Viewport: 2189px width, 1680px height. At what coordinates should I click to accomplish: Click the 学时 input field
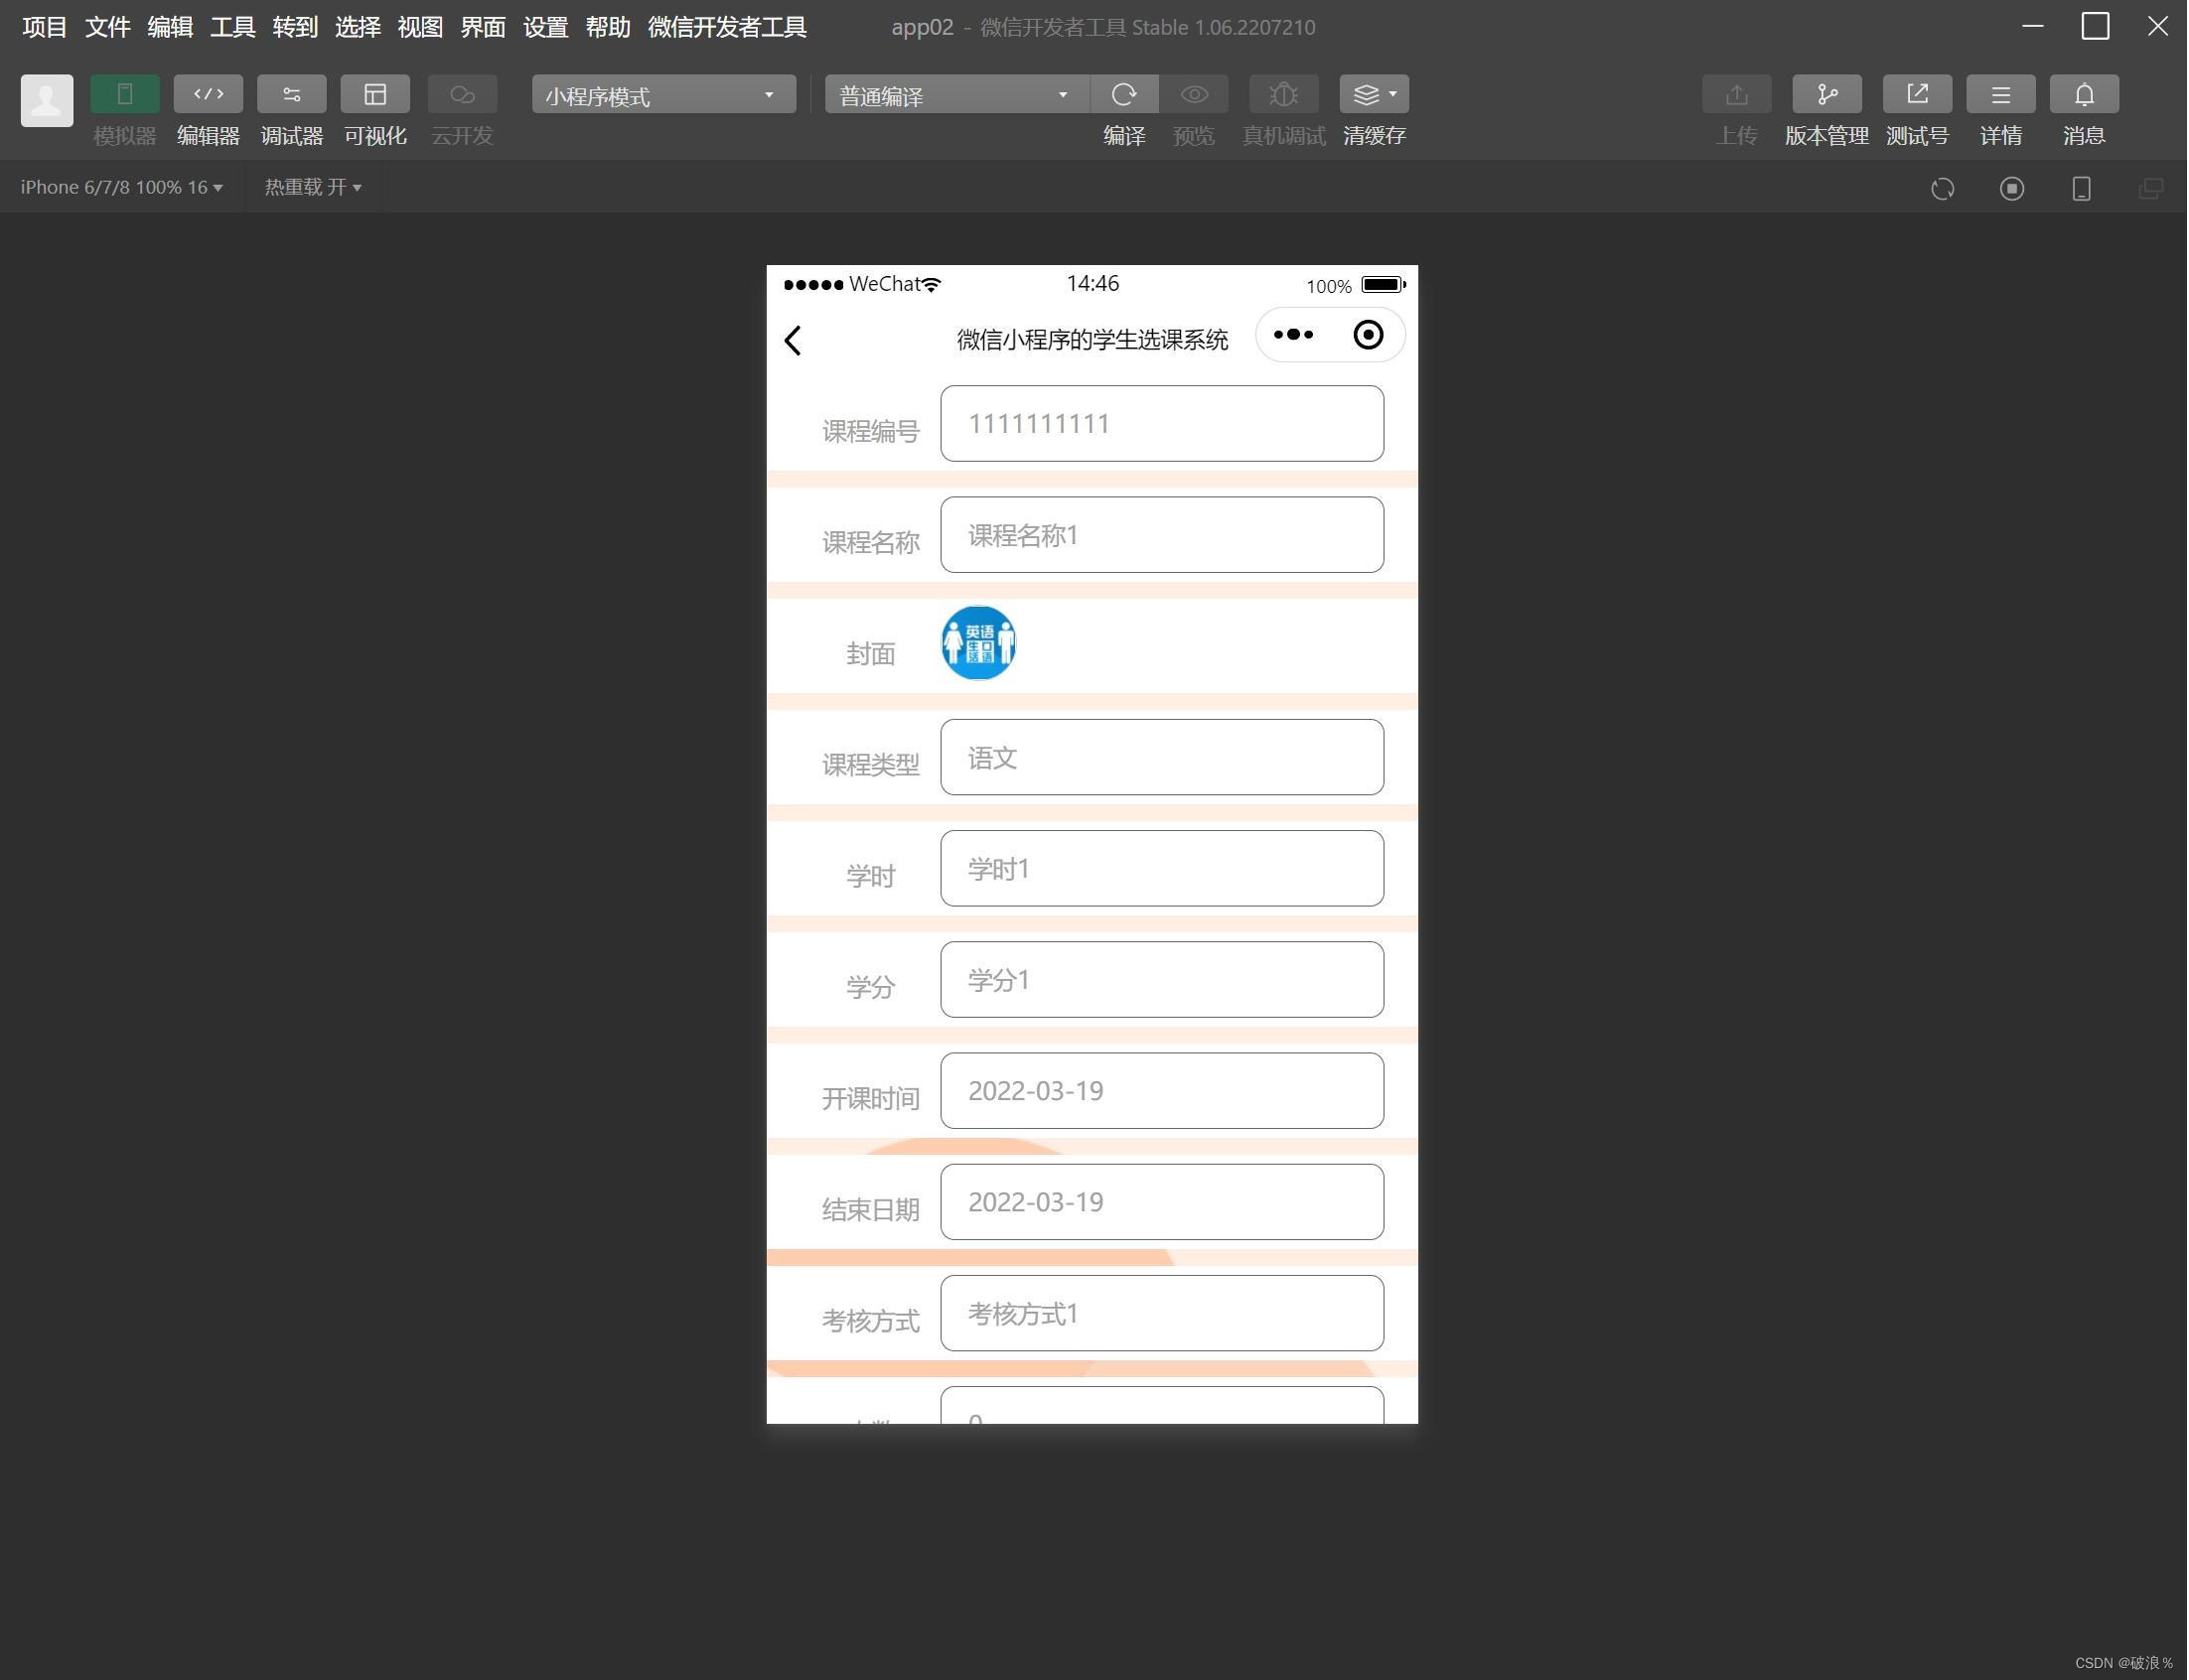point(1163,869)
